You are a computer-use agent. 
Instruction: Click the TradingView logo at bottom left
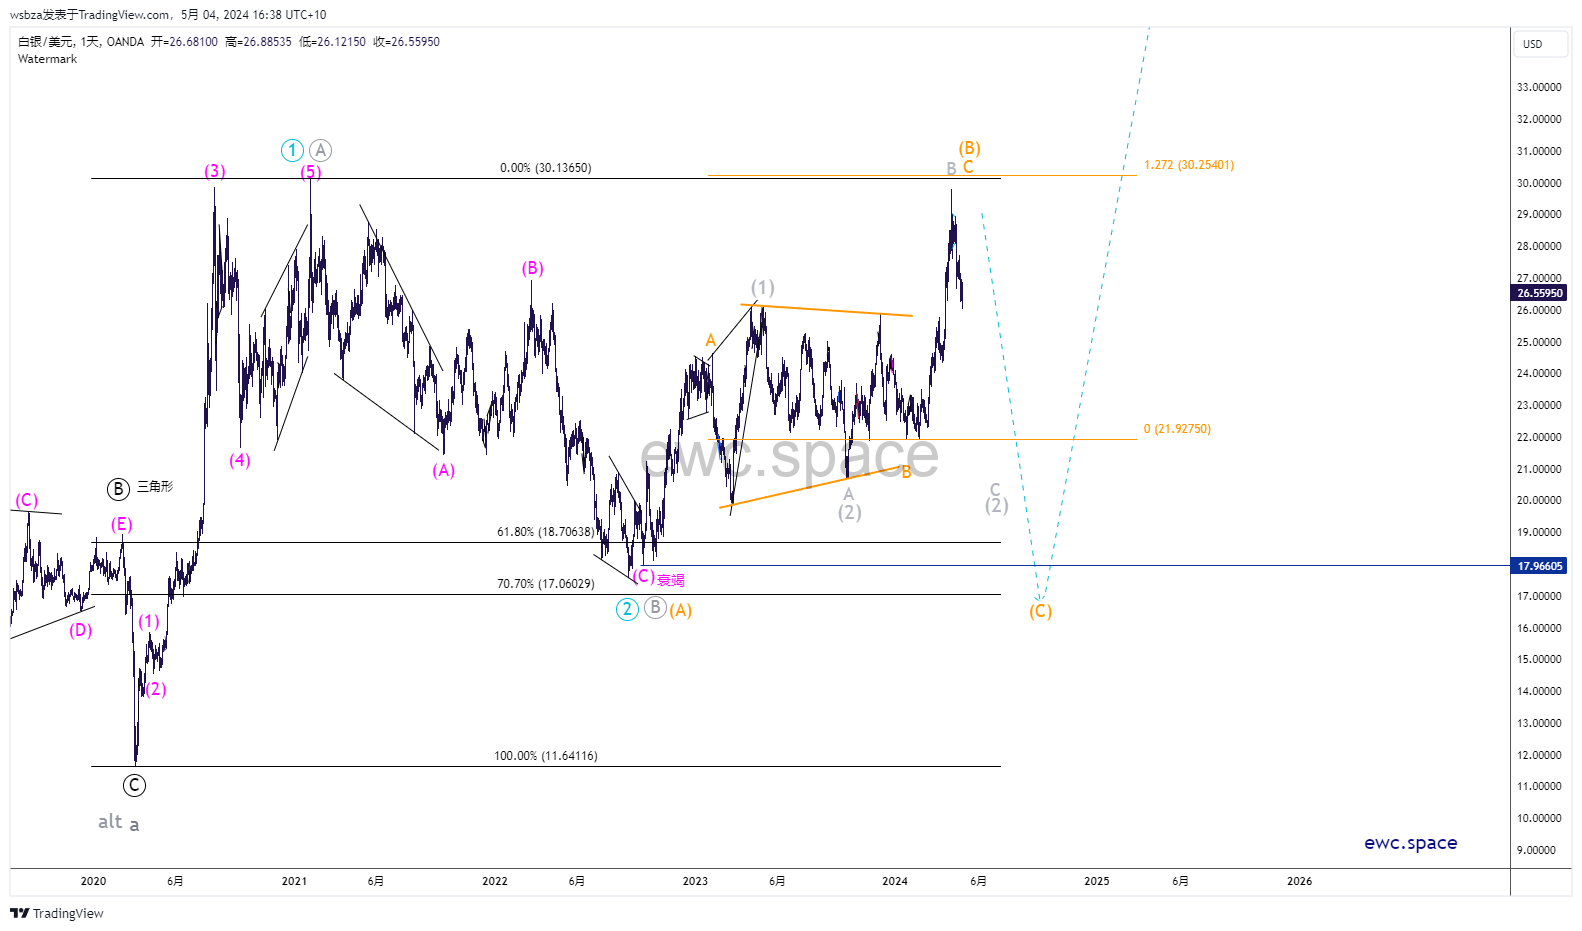point(56,913)
